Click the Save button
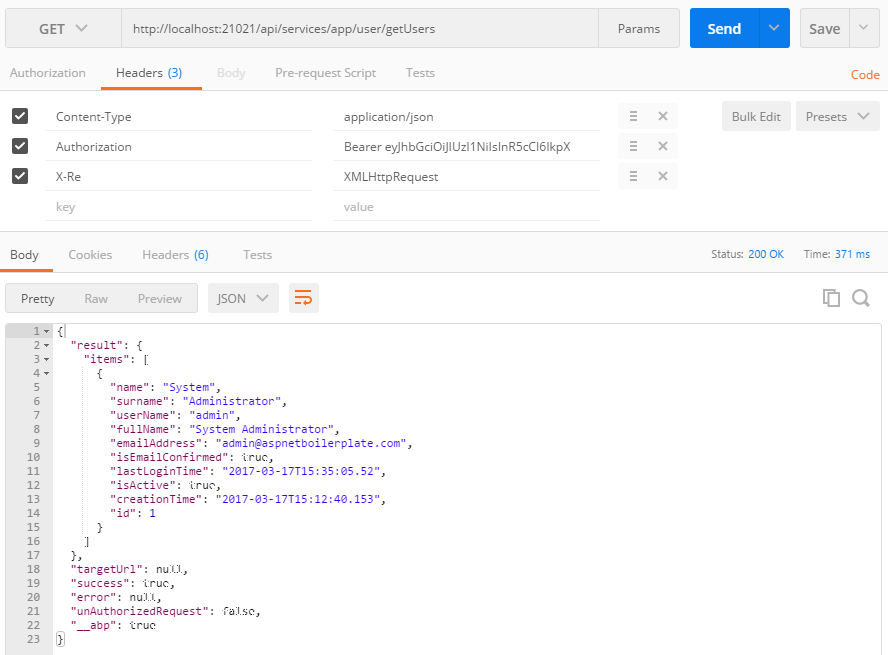Image resolution: width=888 pixels, height=655 pixels. click(825, 28)
